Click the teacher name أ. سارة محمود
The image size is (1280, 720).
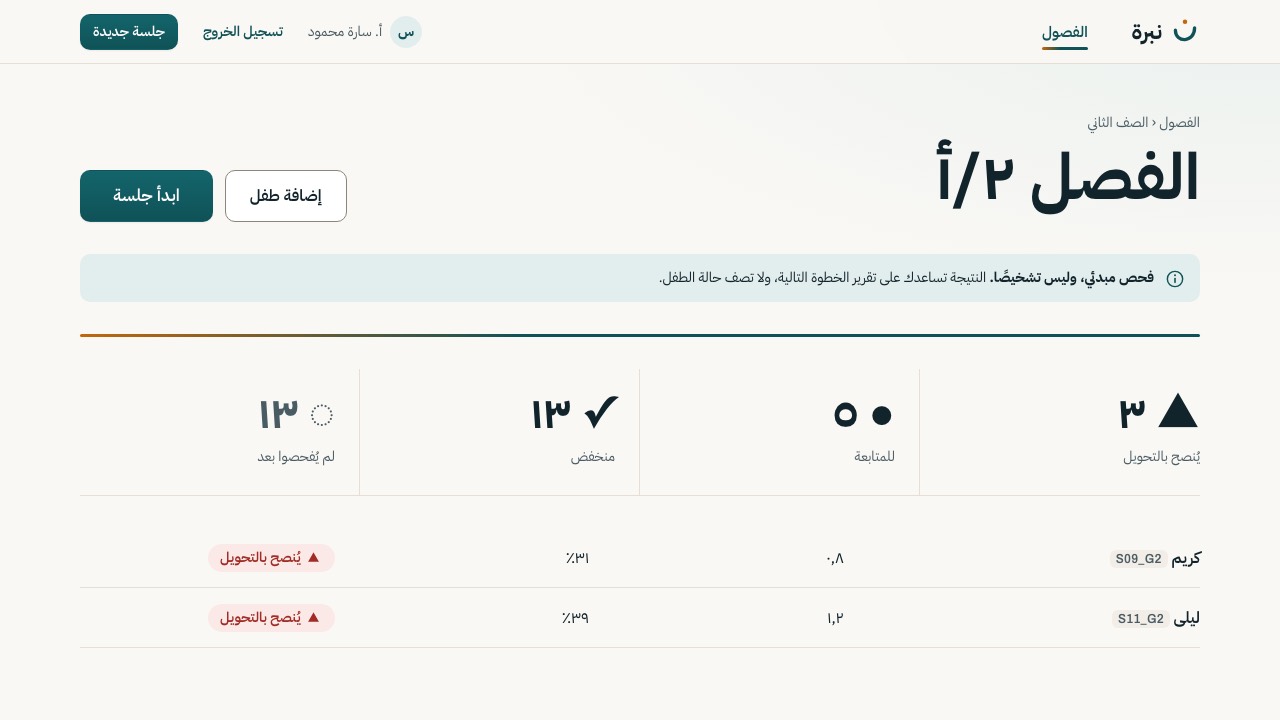tap(345, 32)
